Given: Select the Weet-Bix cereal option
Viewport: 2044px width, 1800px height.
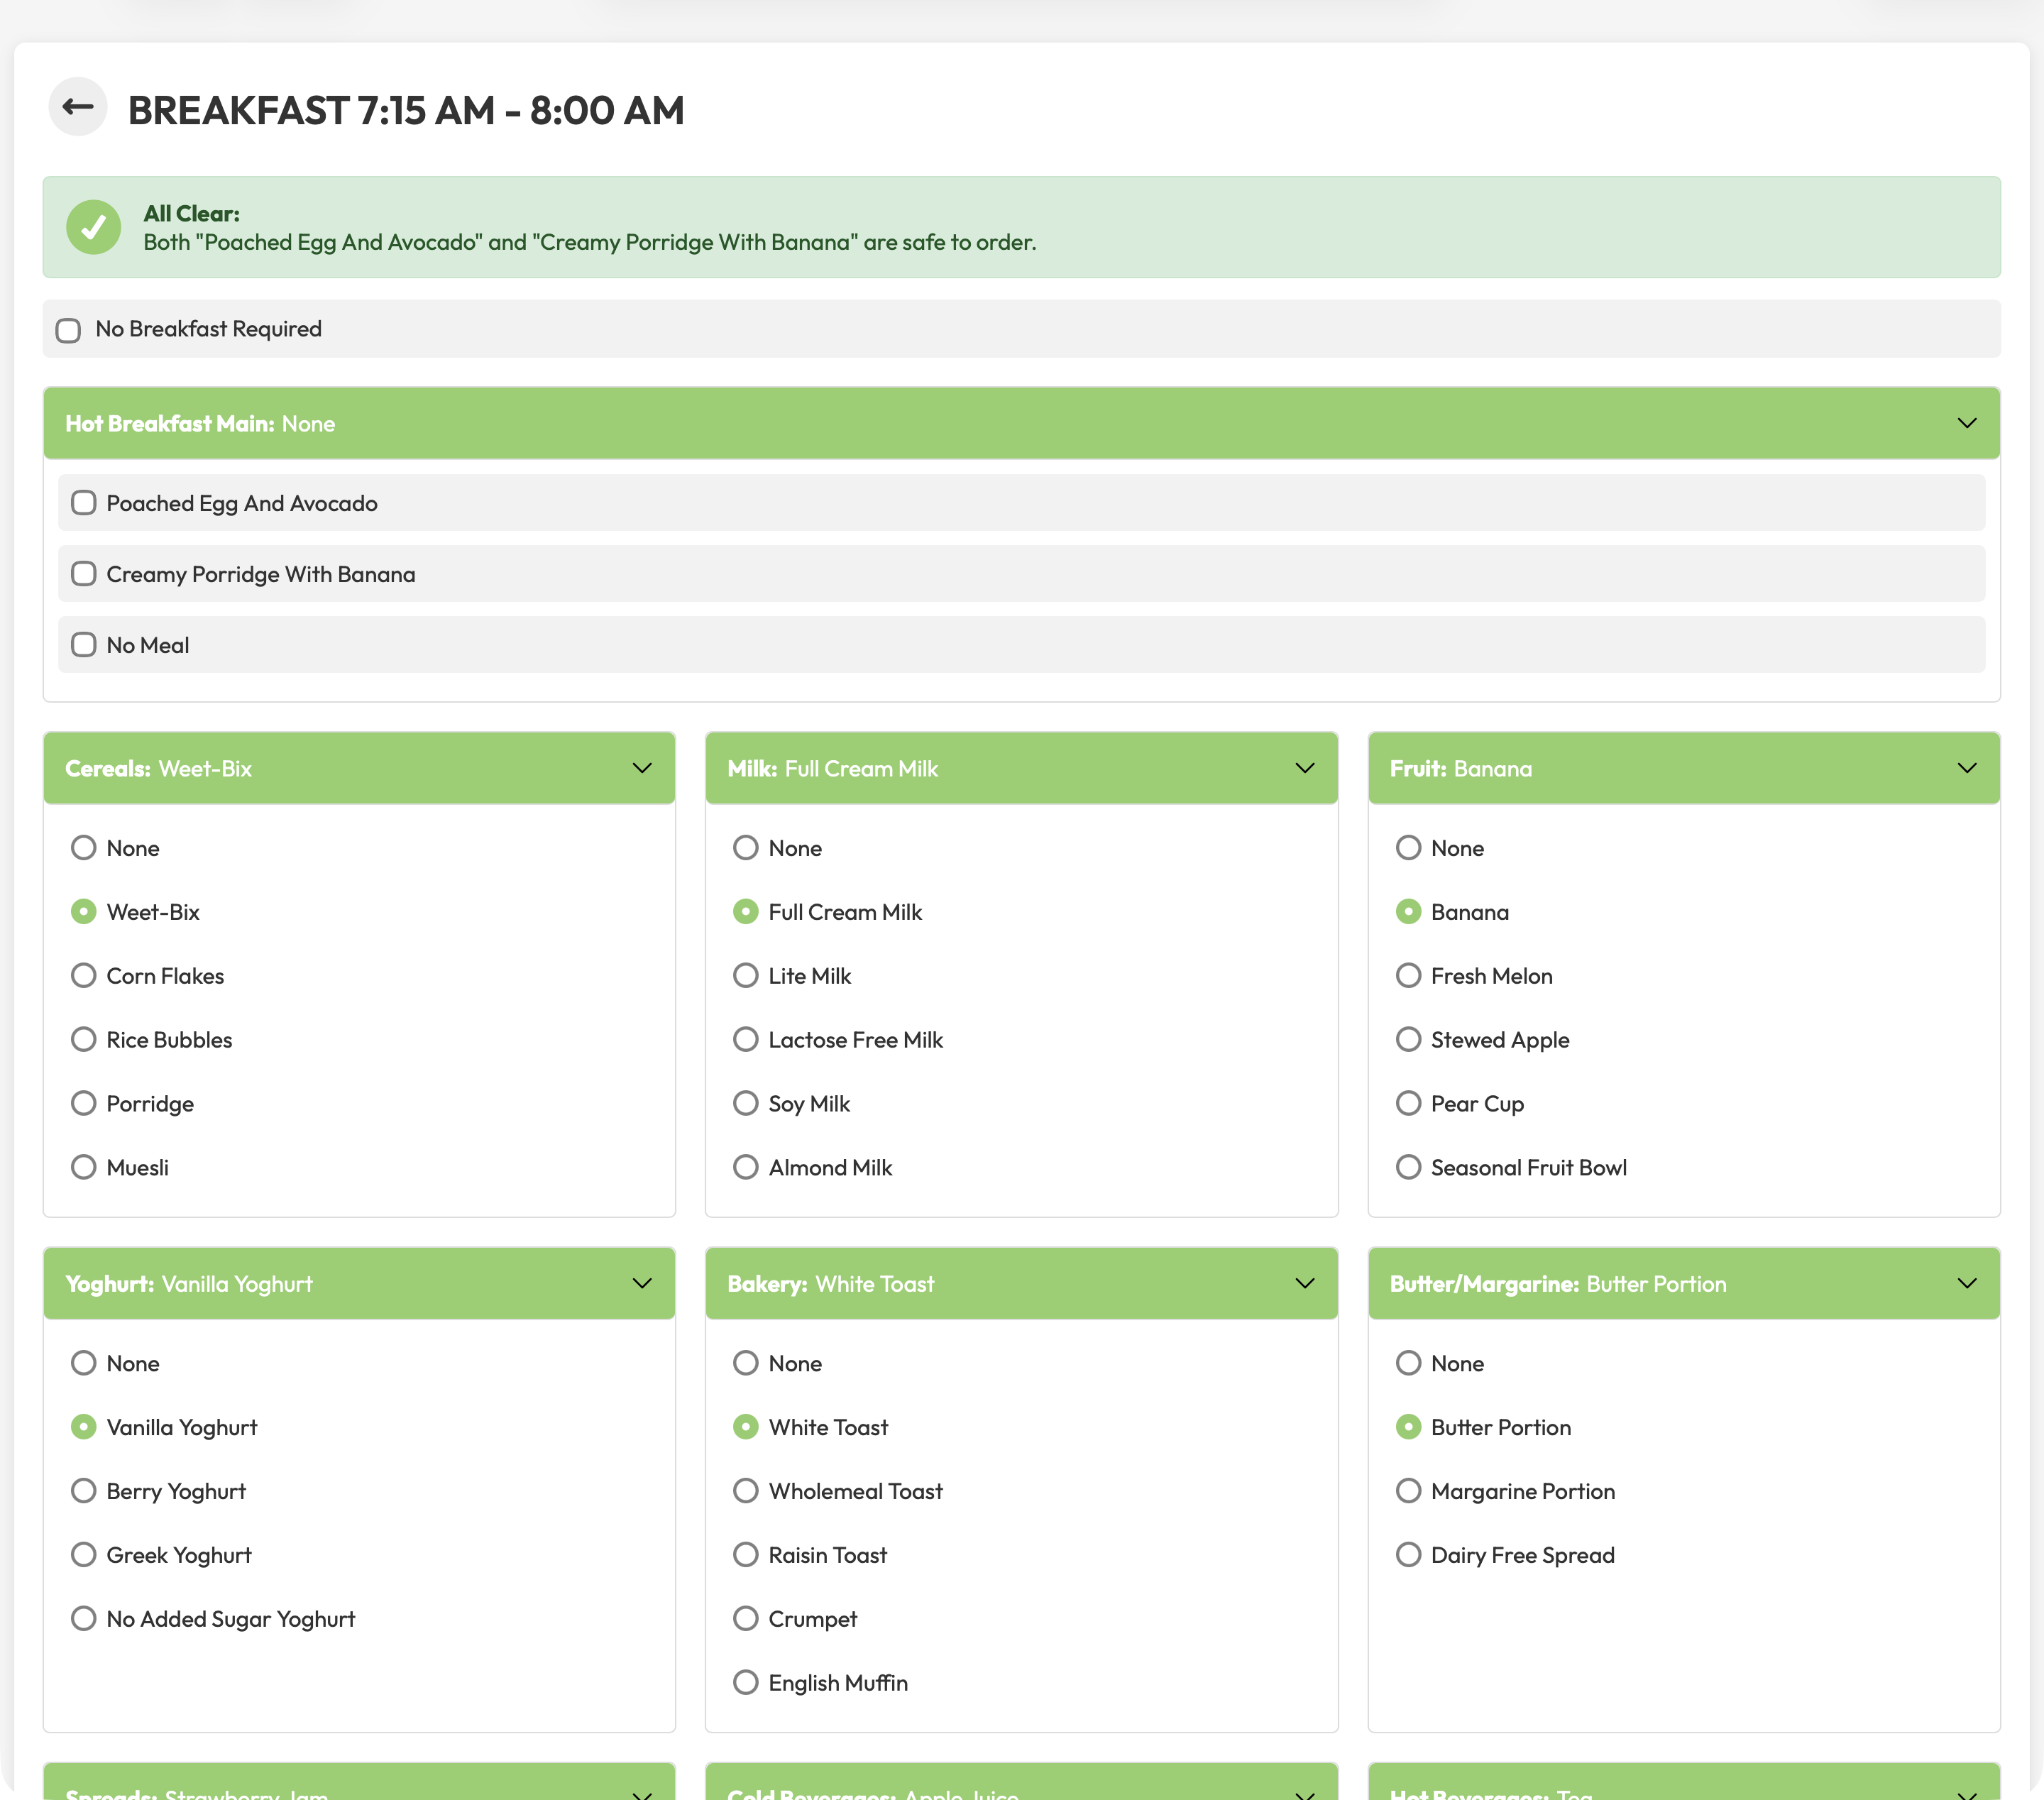Looking at the screenshot, I should tap(84, 912).
